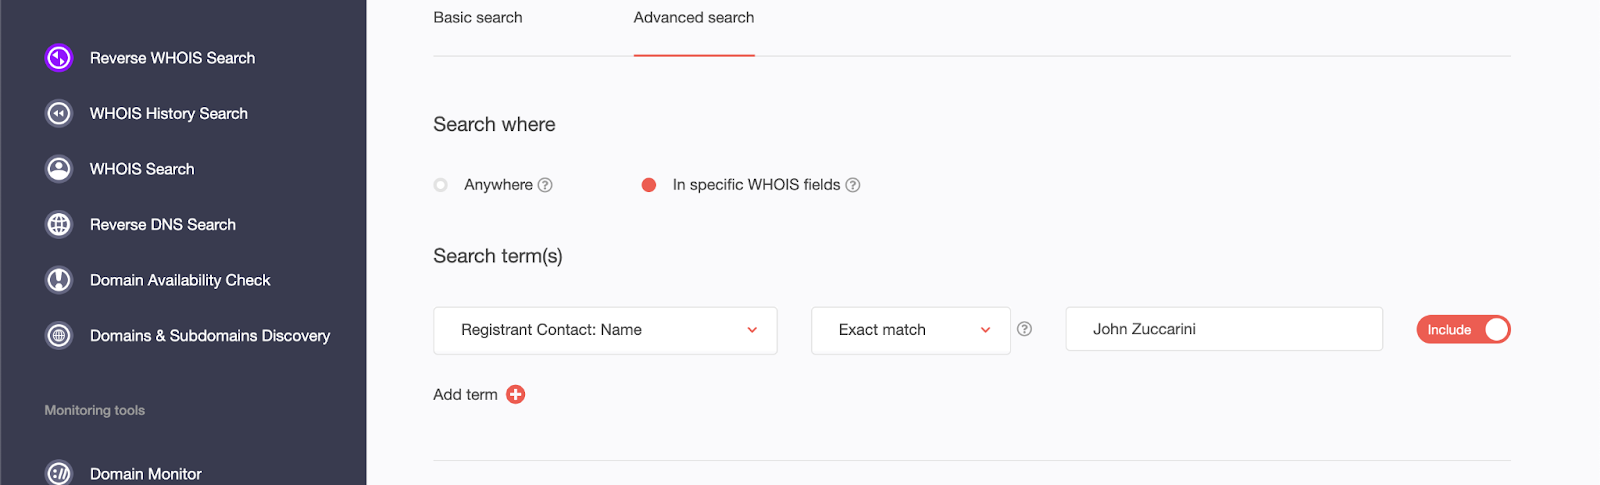
Task: Click the red plus icon beside Add term
Action: pyautogui.click(x=516, y=395)
